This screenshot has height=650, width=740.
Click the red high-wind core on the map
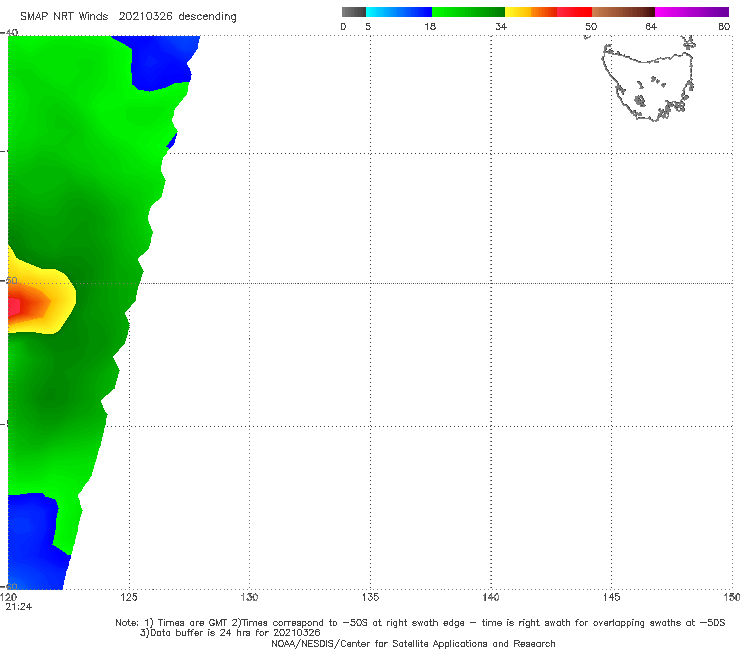tap(14, 307)
